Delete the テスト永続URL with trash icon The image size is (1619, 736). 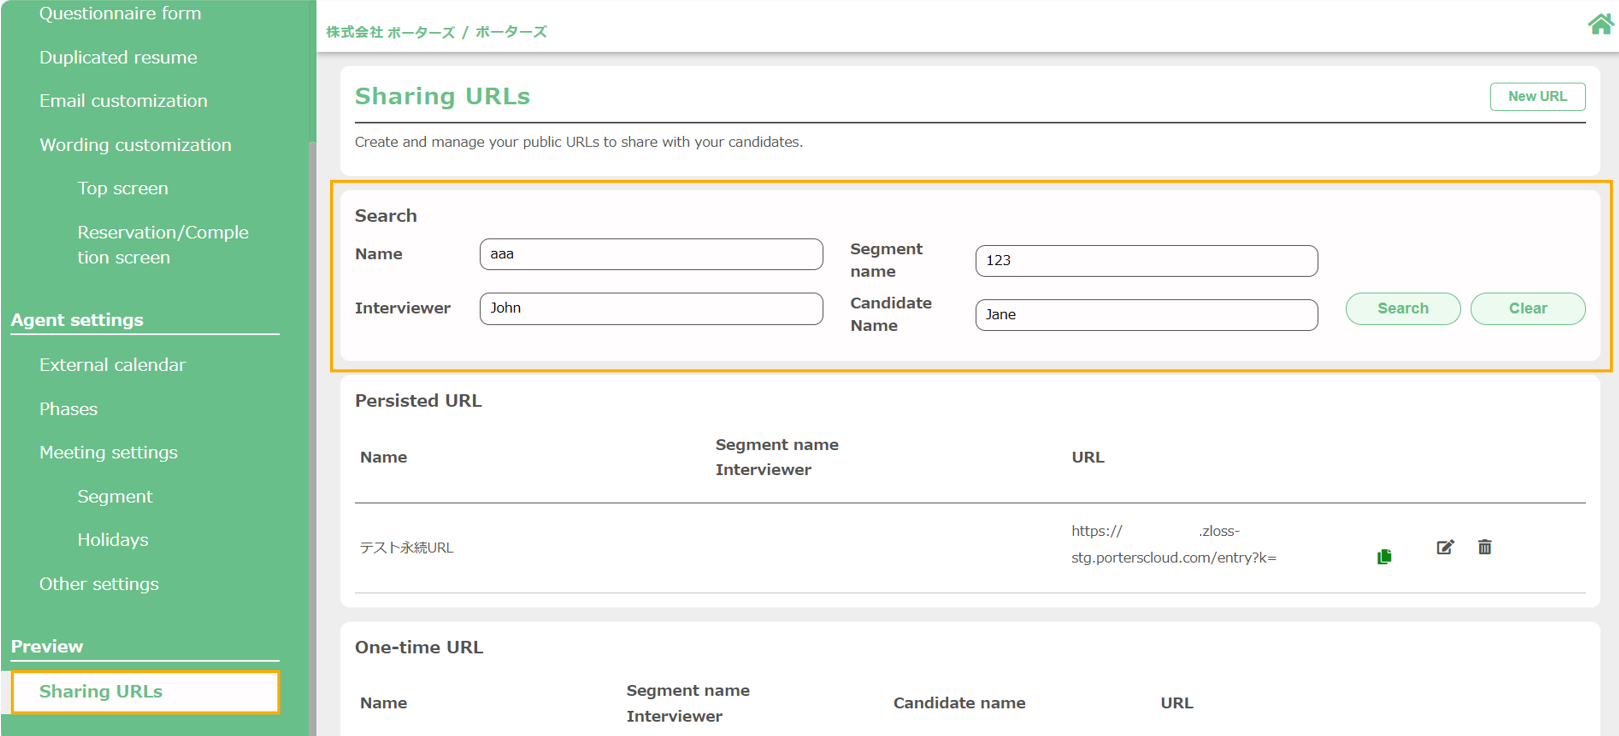1485,547
